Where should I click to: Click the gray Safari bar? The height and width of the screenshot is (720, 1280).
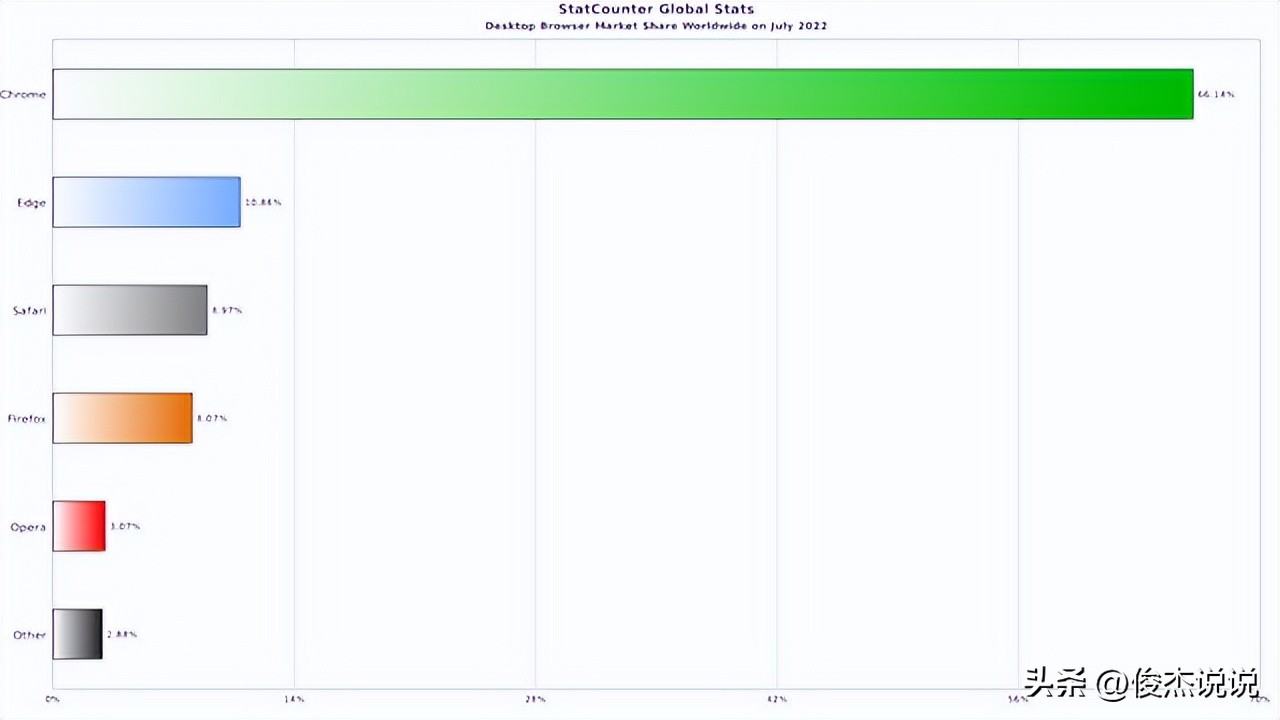coord(130,310)
